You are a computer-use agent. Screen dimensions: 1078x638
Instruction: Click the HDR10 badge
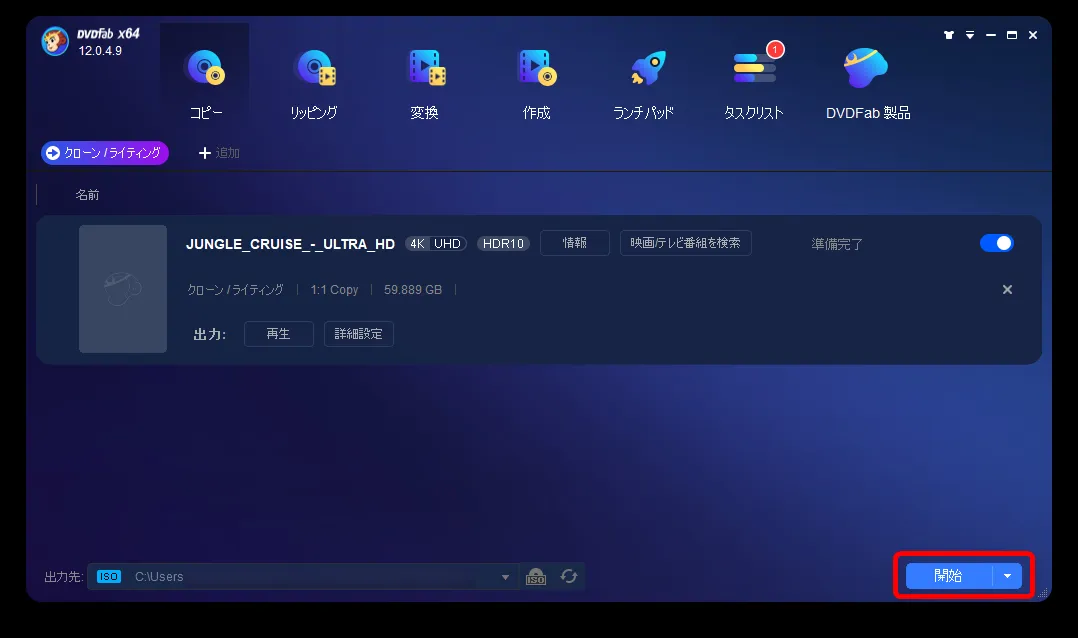503,243
